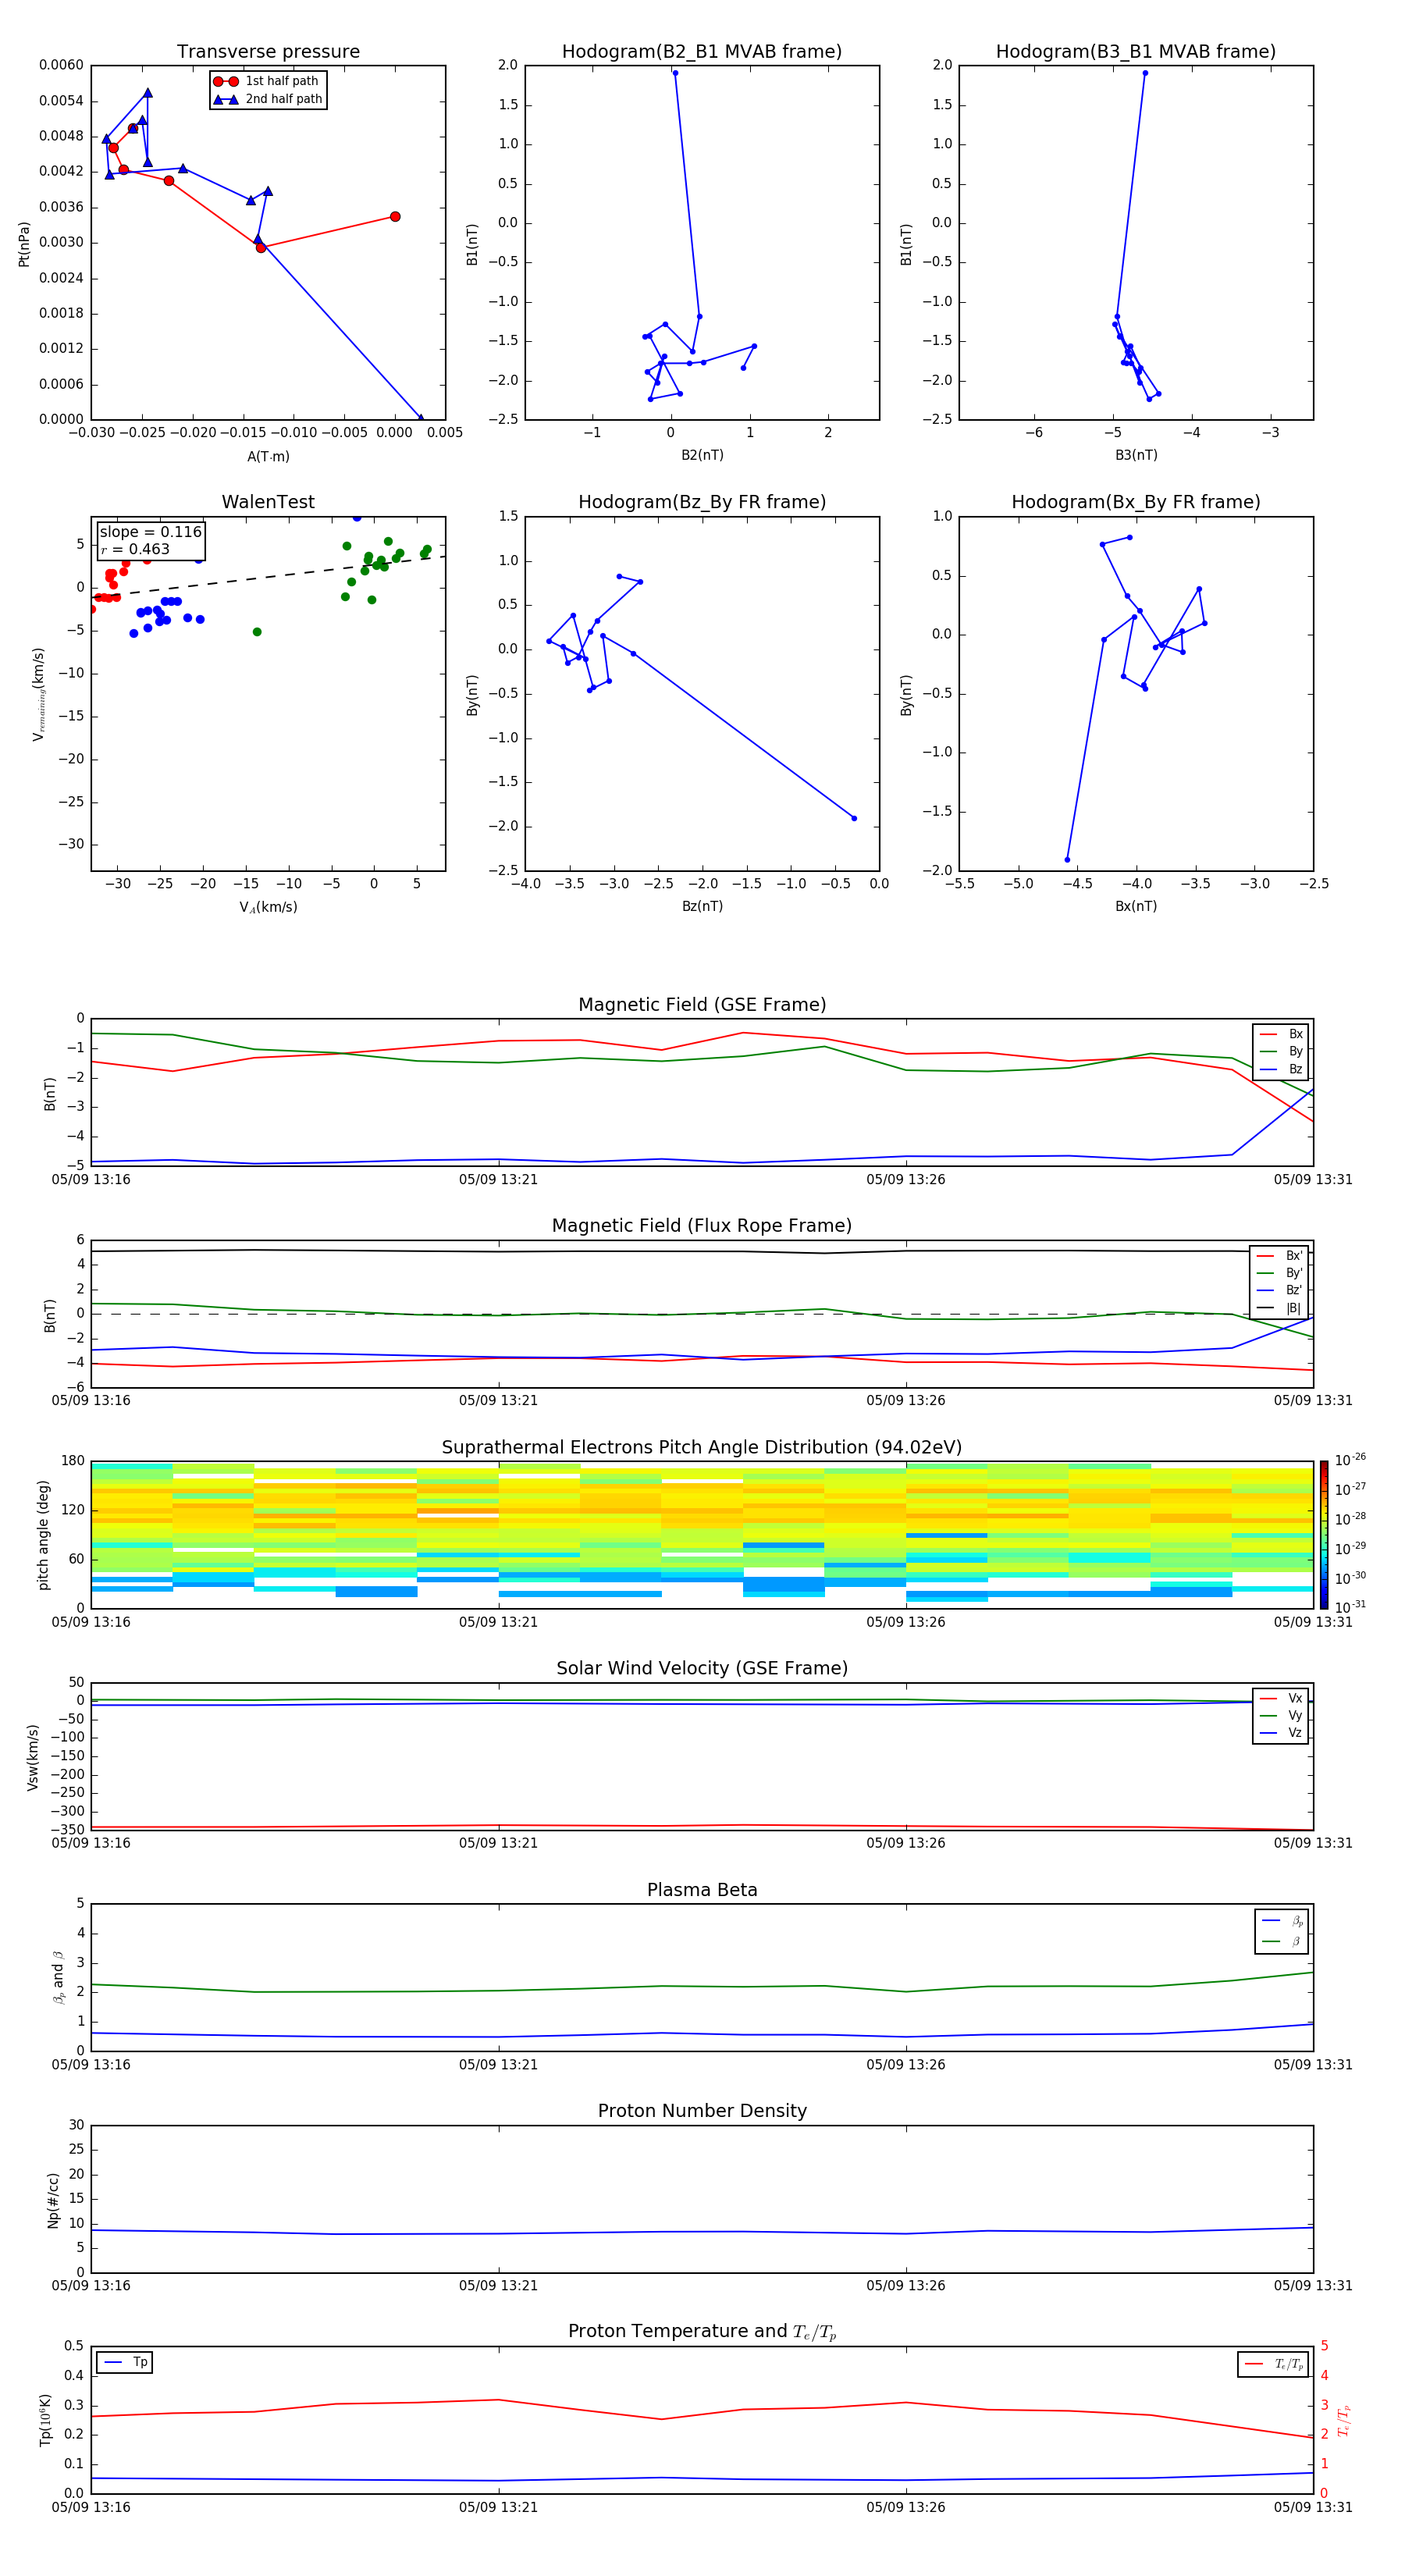Click the Solar Wind Velocity (GSE Frame) title
This screenshot has width=1405, height=2576.
click(x=702, y=1668)
